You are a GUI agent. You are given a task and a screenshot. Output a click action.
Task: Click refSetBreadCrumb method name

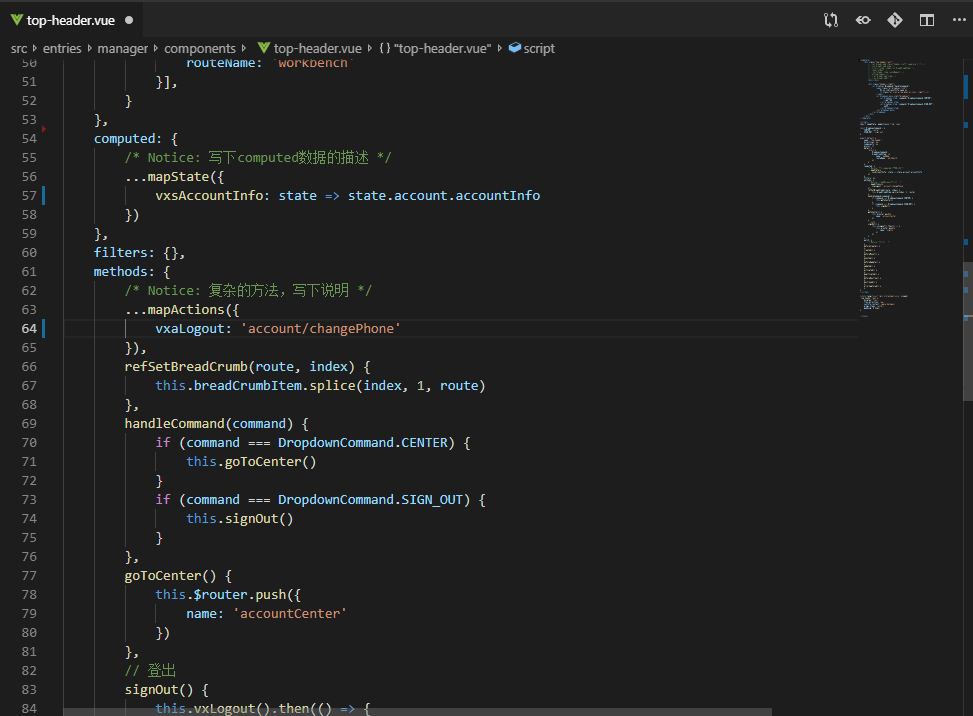click(x=186, y=366)
